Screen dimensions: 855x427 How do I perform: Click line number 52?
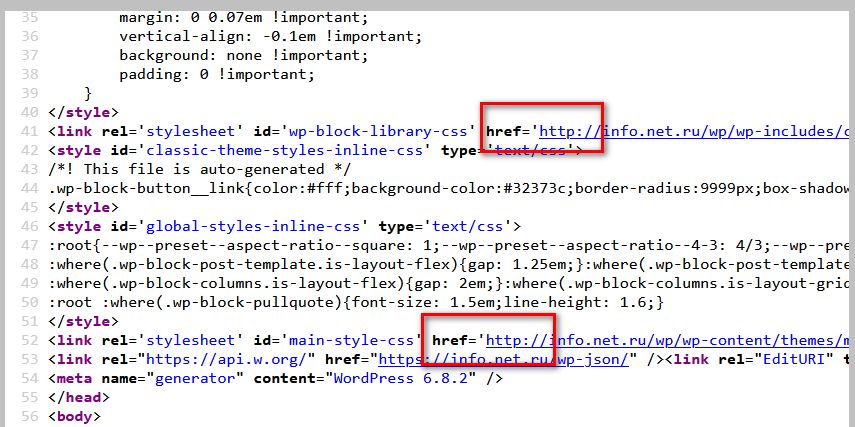click(x=29, y=340)
